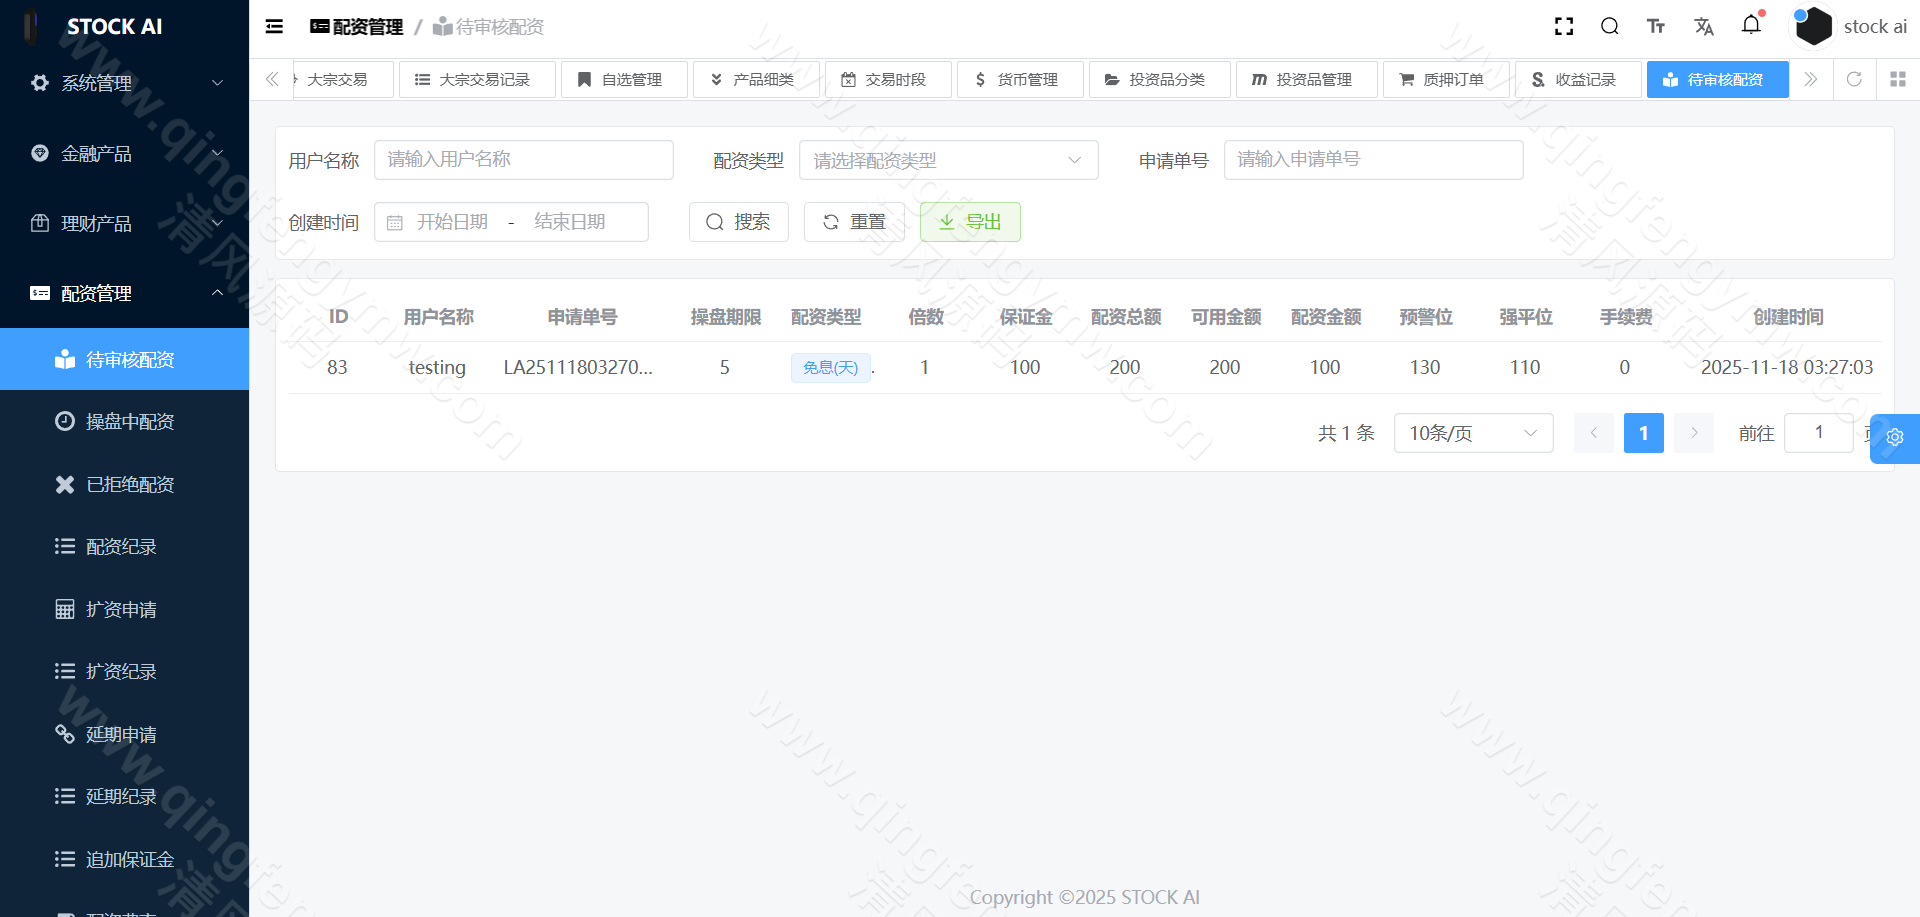The image size is (1920, 917).
Task: Export results with the 导出 button
Action: (970, 221)
